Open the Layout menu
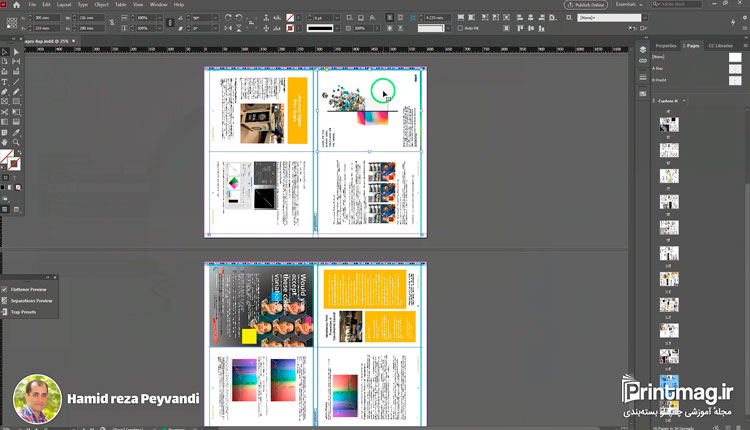This screenshot has height=430, width=750. point(64,5)
